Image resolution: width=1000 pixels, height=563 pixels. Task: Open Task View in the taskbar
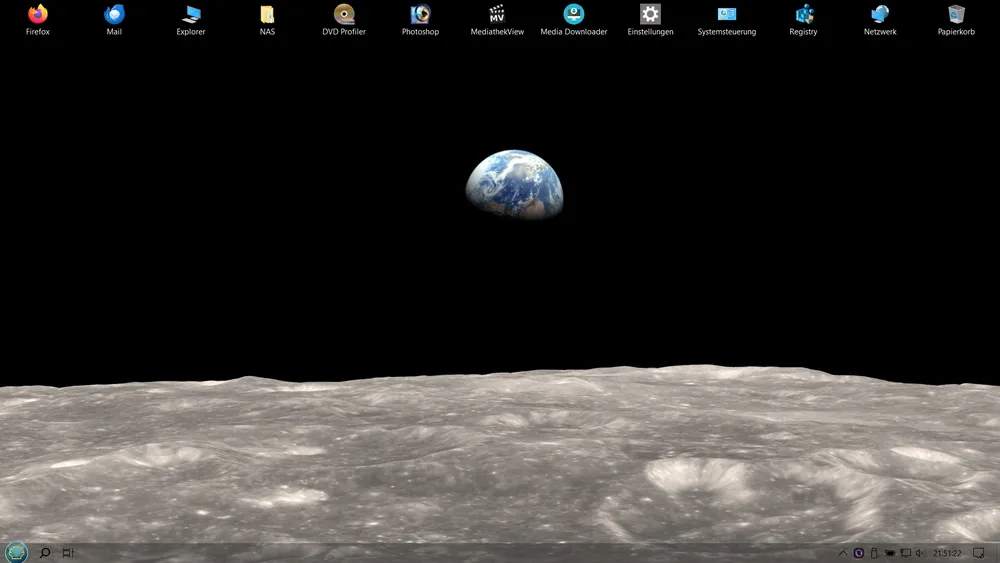click(x=68, y=553)
